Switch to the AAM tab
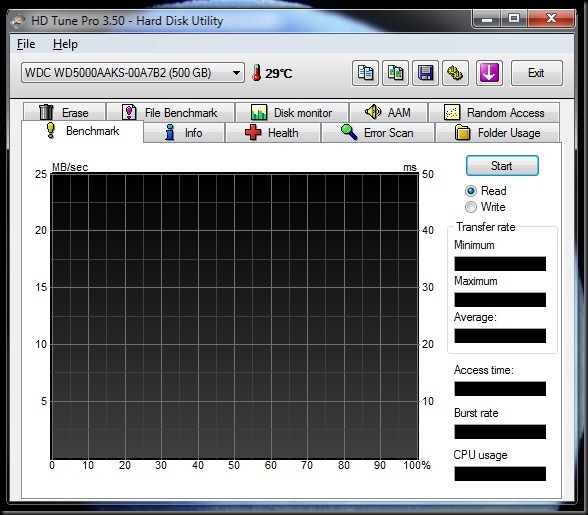Screen dimensions: 588x515 (x=388, y=112)
